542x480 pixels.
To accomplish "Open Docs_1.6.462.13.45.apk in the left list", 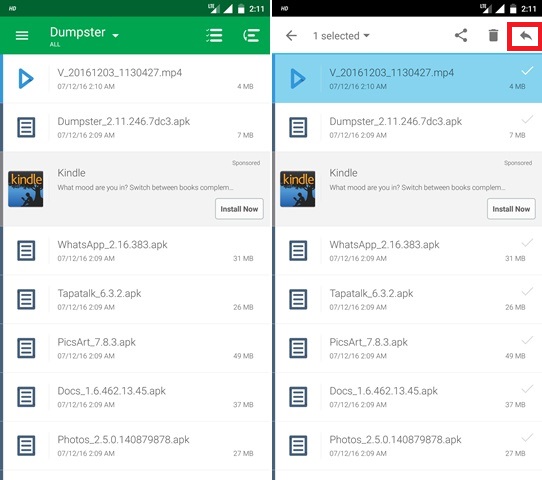I will click(x=137, y=397).
